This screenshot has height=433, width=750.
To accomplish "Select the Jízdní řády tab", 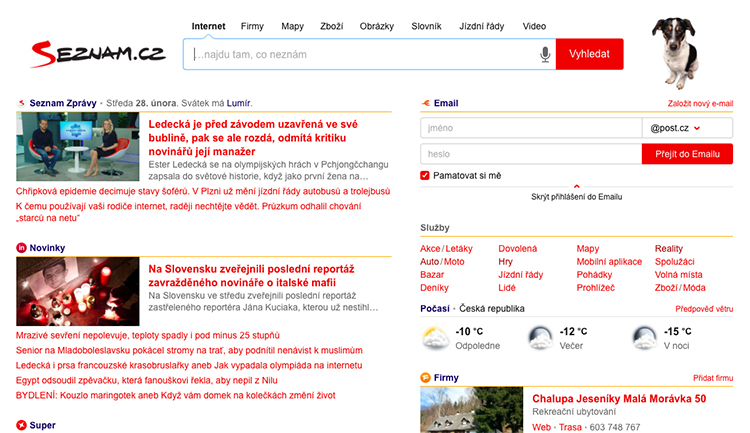I will click(480, 26).
